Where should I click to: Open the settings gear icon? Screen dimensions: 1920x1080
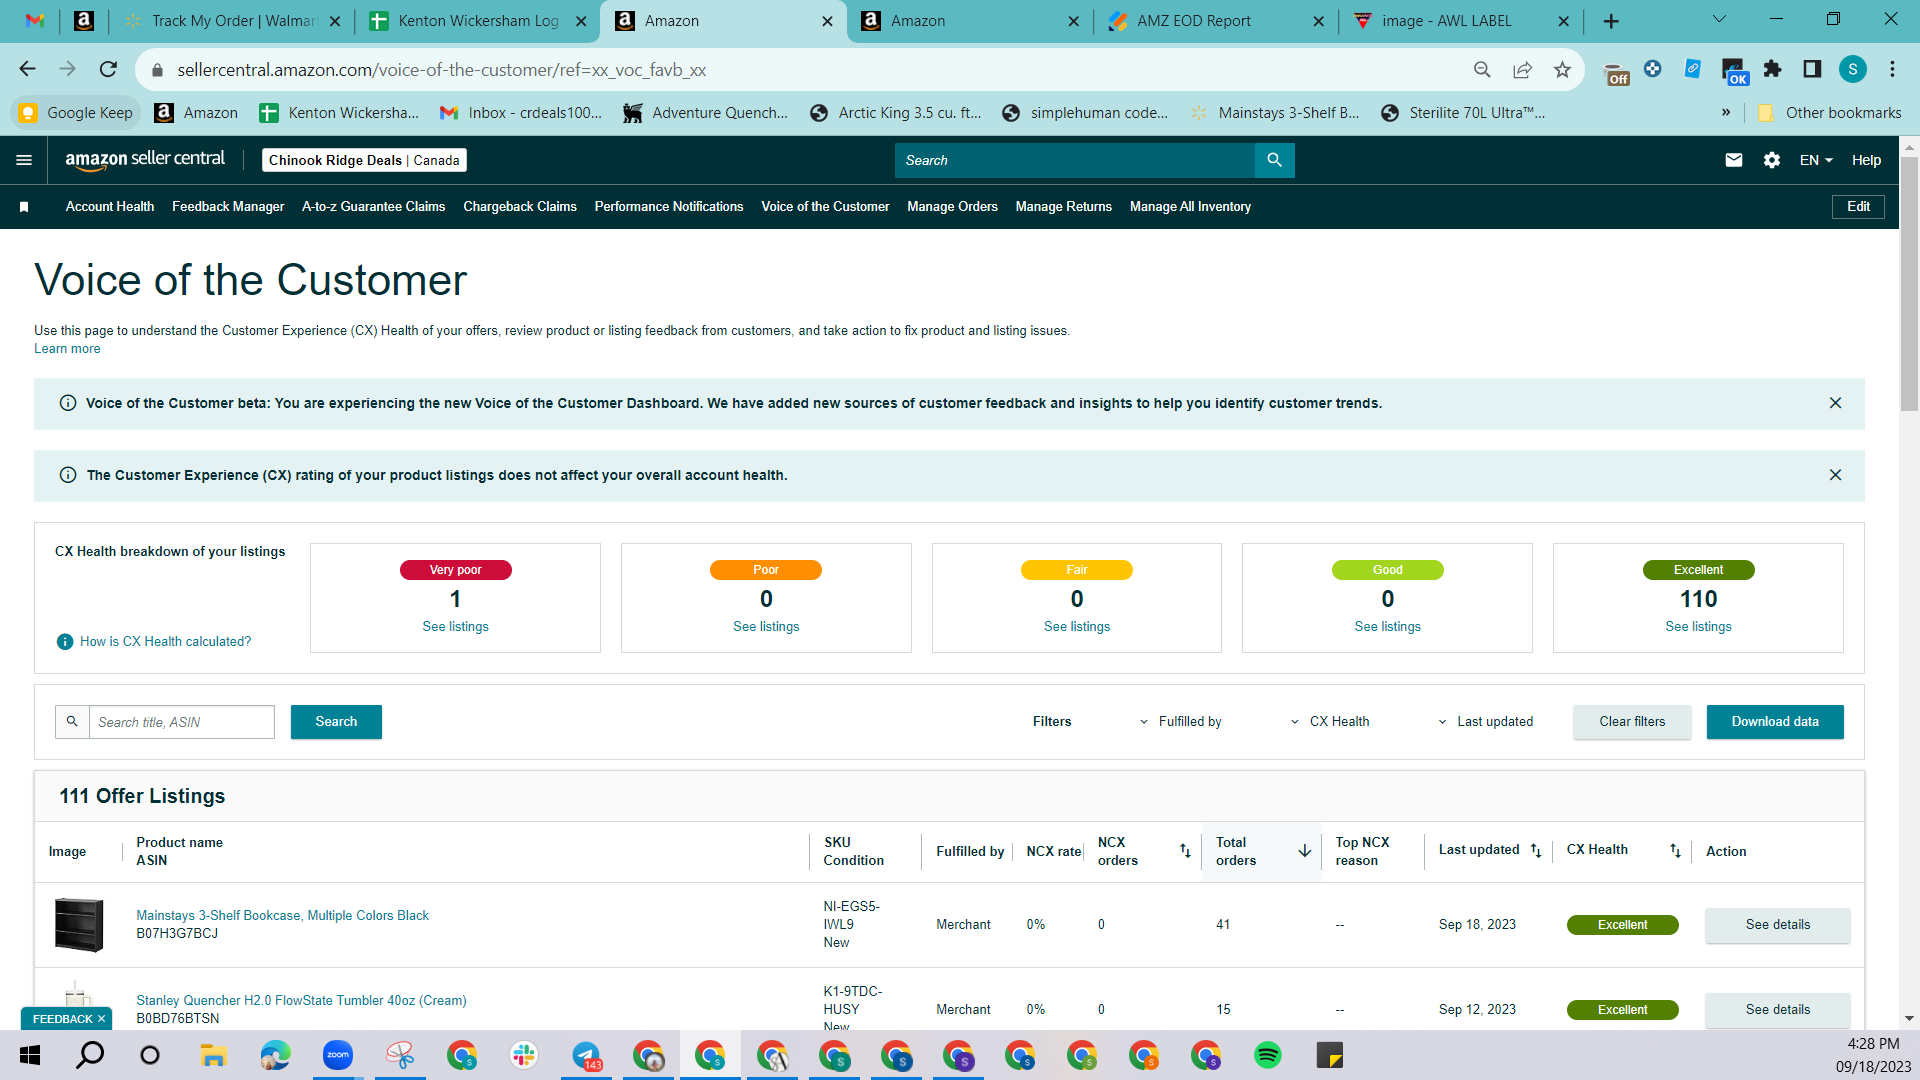[x=1772, y=160]
